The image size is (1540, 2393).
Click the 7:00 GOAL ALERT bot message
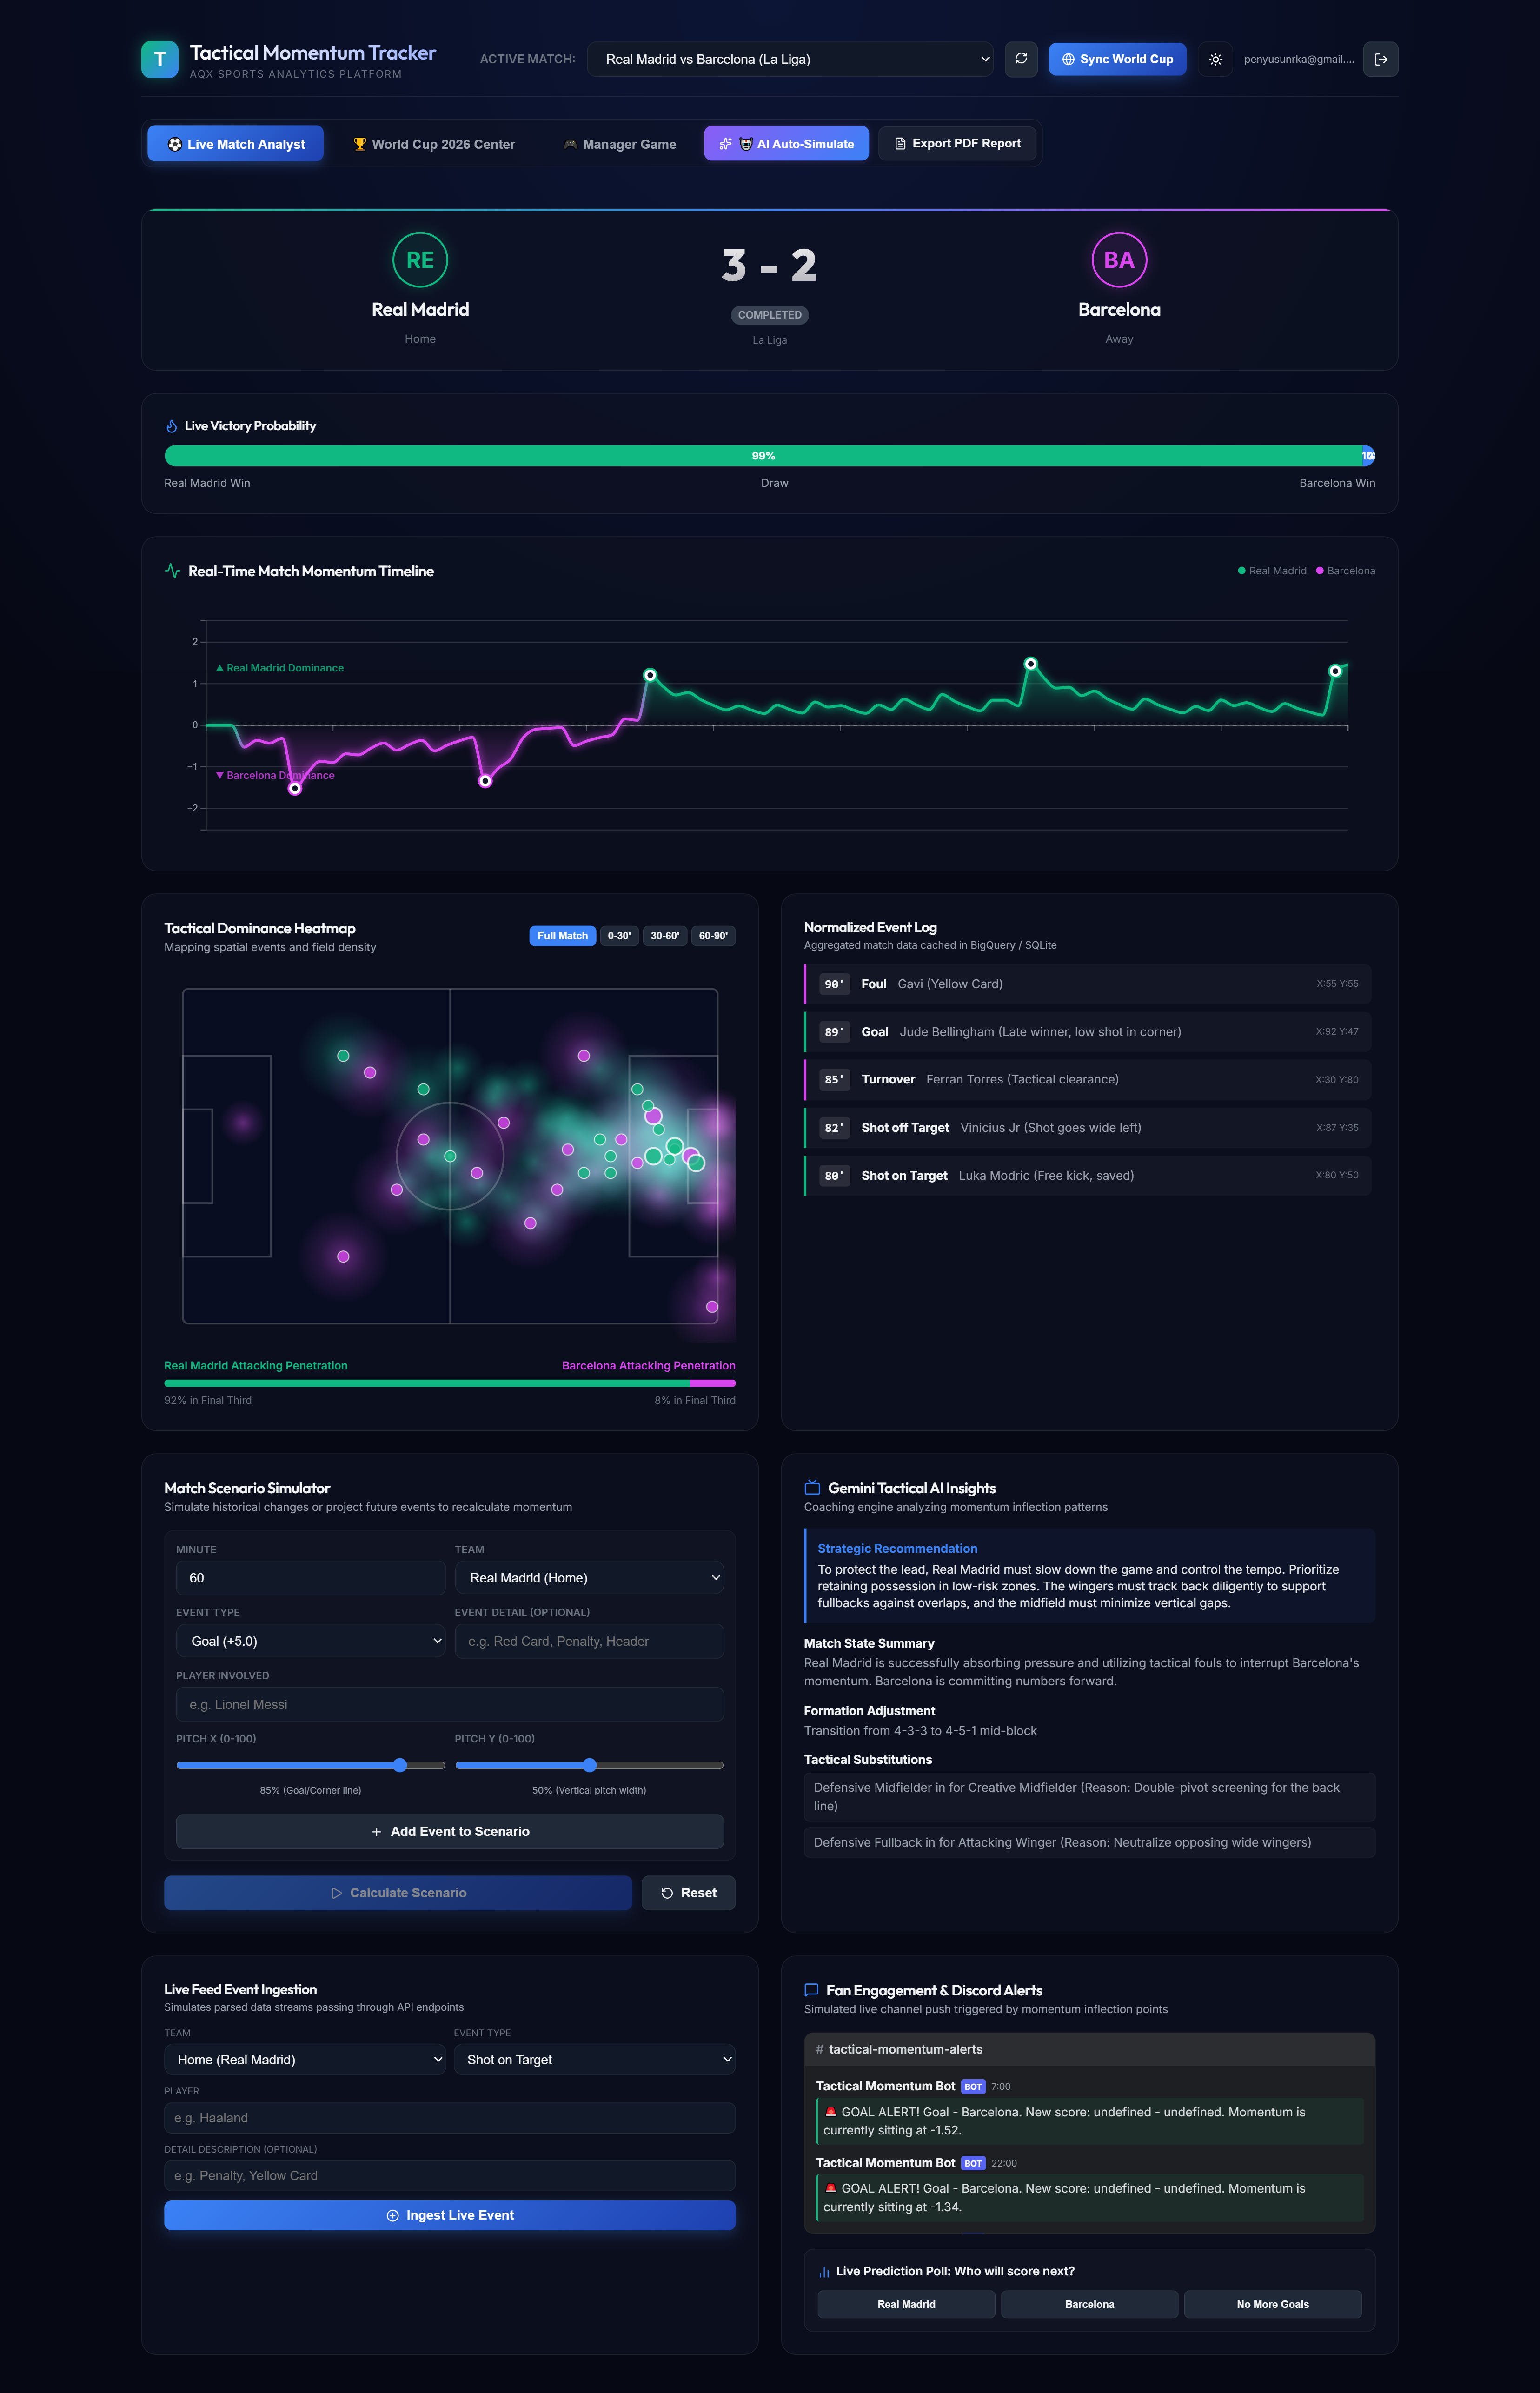coord(1091,2121)
